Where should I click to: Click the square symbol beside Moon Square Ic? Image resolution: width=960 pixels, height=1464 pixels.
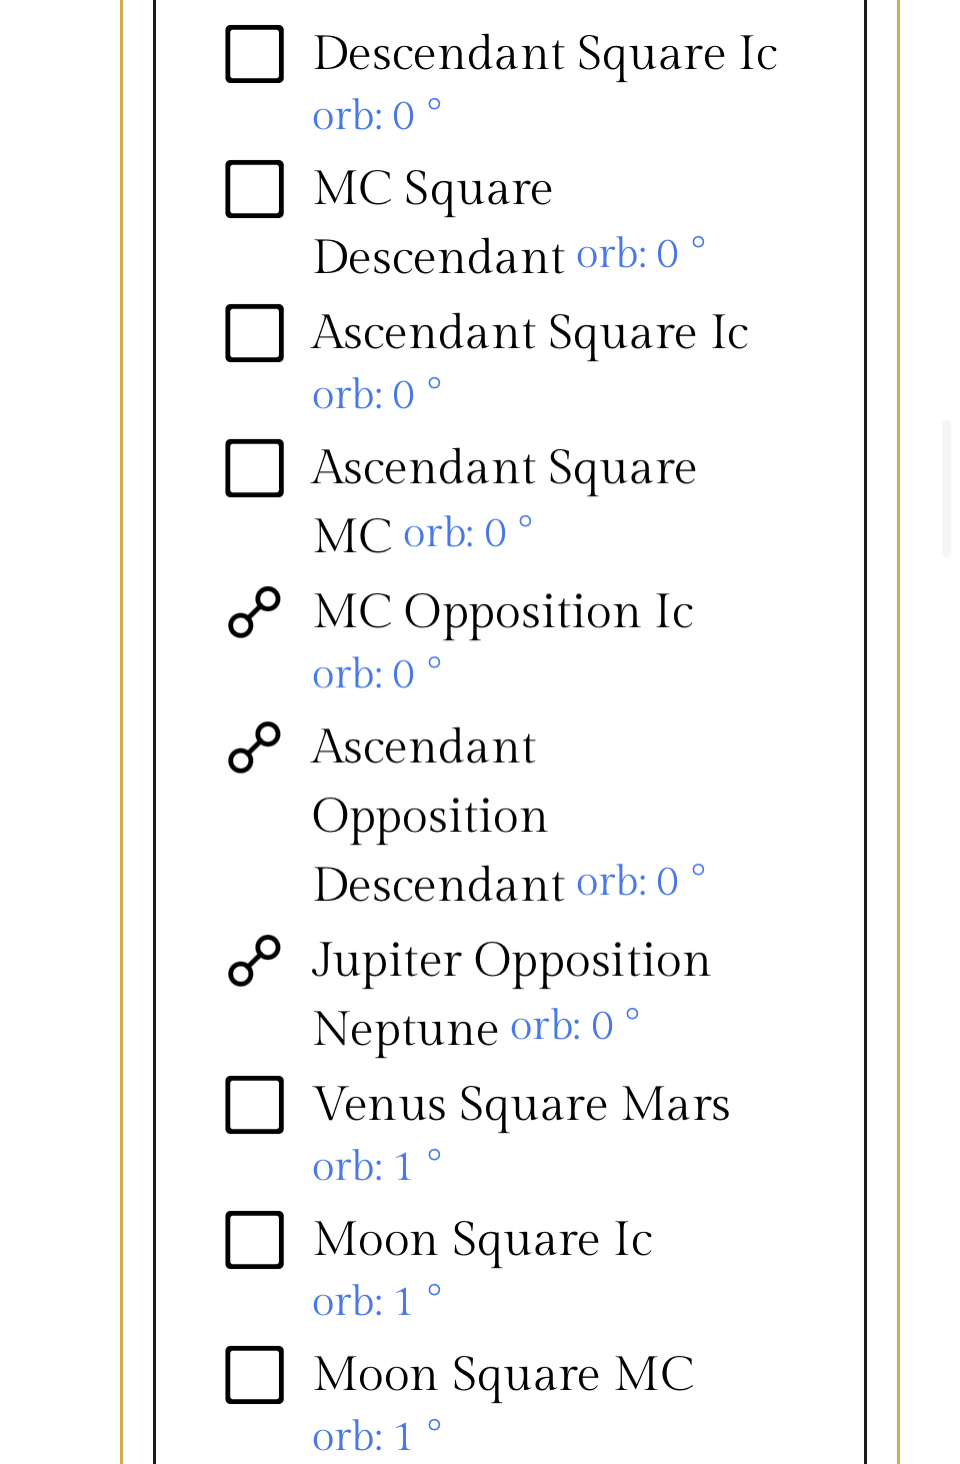pyautogui.click(x=255, y=1240)
